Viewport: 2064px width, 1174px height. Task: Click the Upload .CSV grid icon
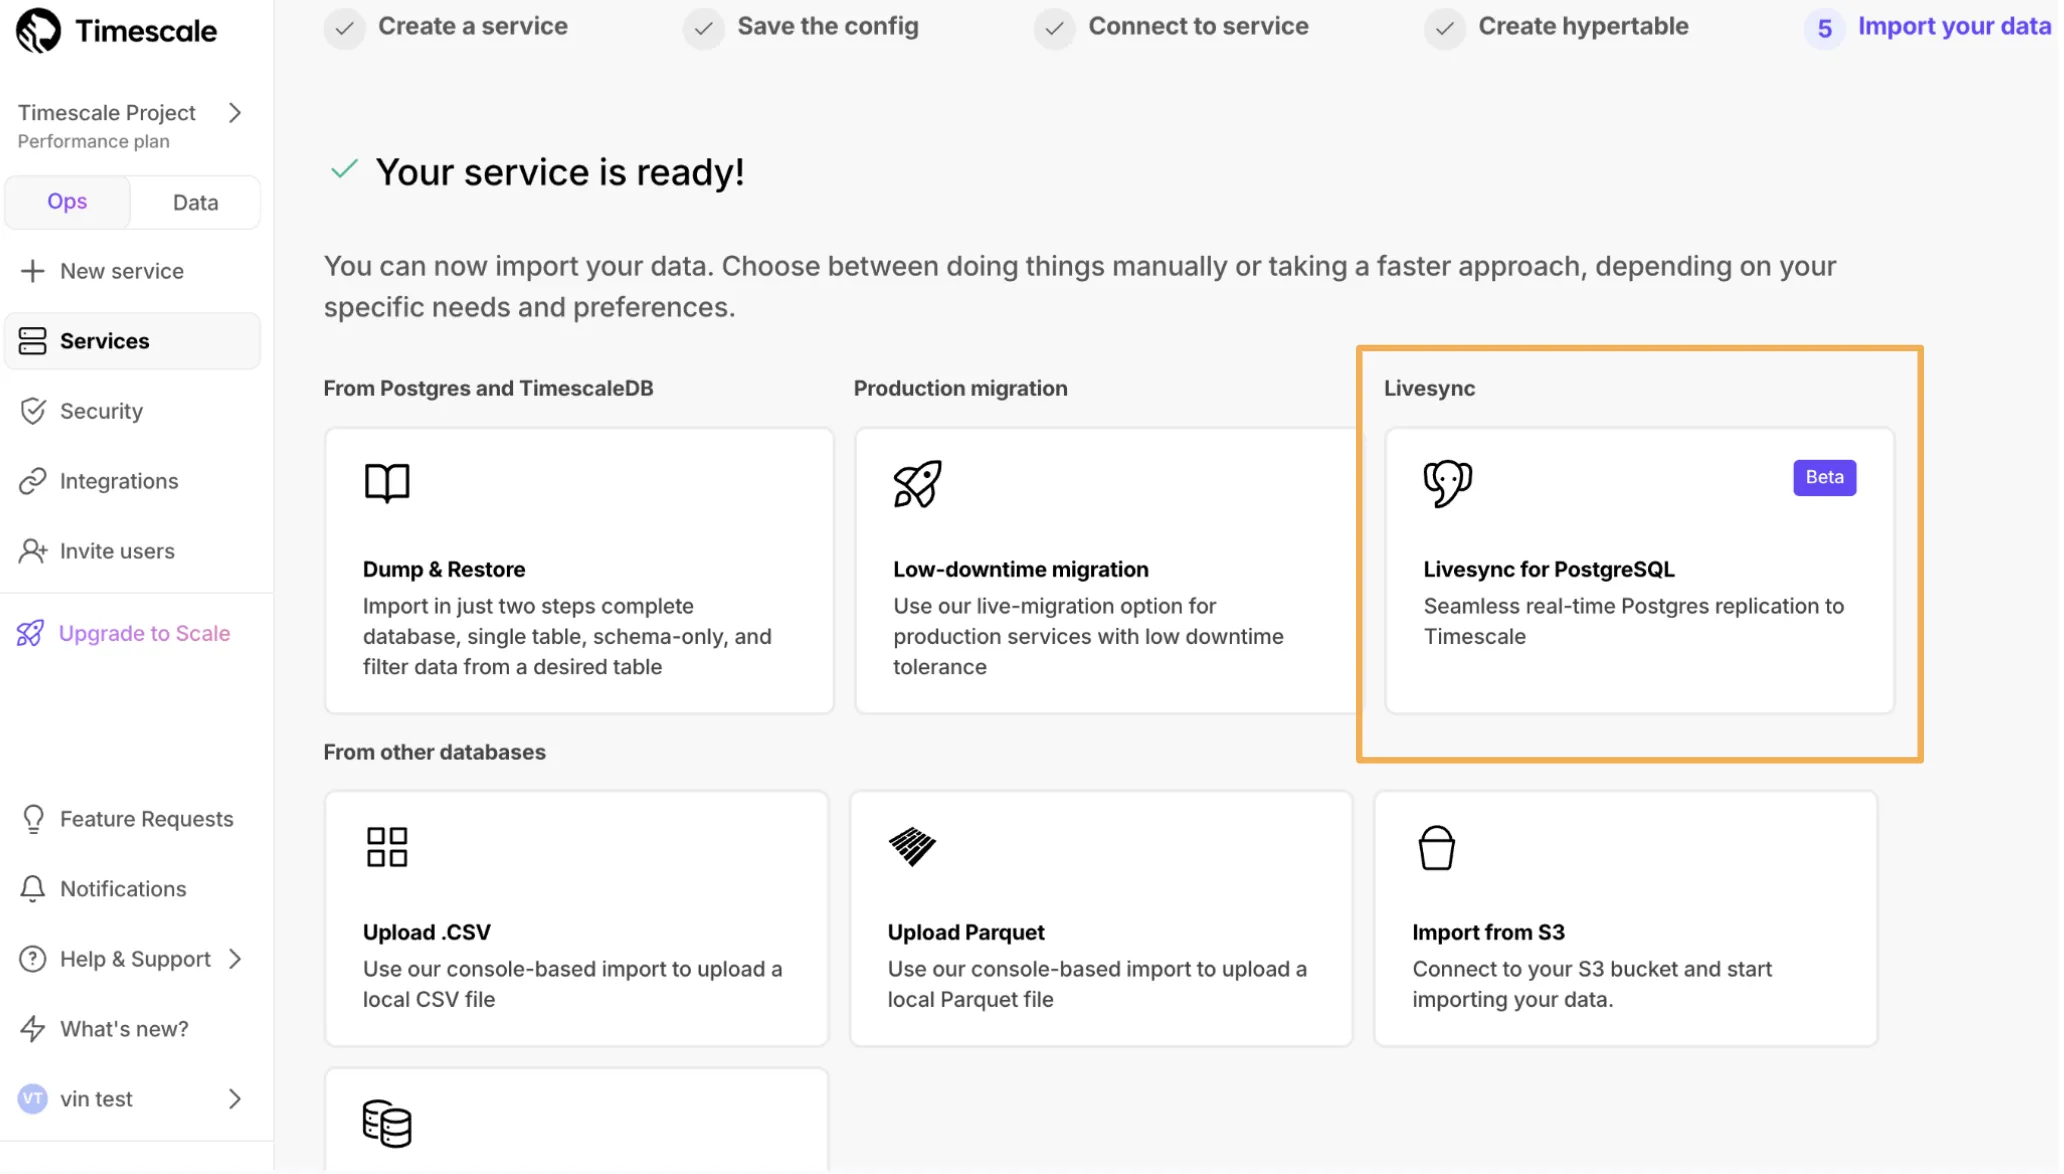click(x=387, y=847)
